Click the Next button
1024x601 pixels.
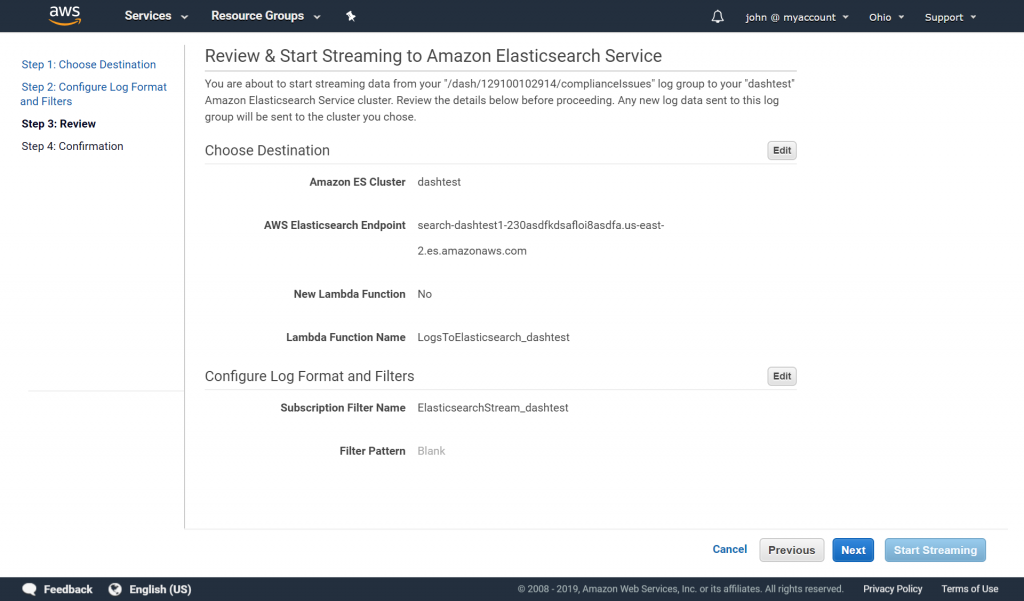pyautogui.click(x=853, y=550)
